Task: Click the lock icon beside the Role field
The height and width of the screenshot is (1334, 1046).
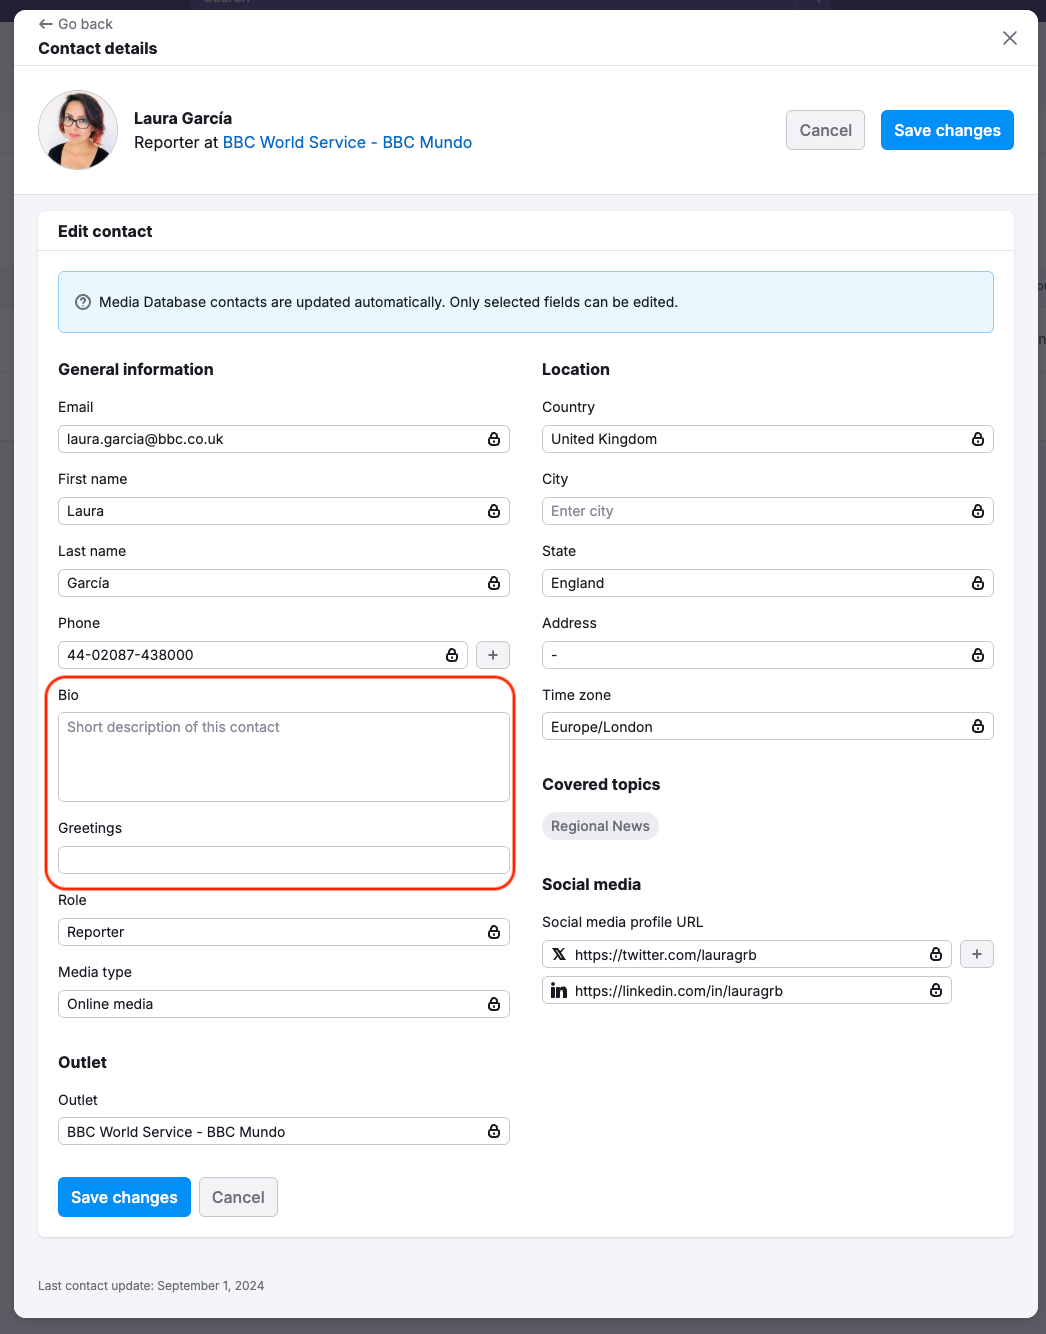Action: [x=493, y=932]
